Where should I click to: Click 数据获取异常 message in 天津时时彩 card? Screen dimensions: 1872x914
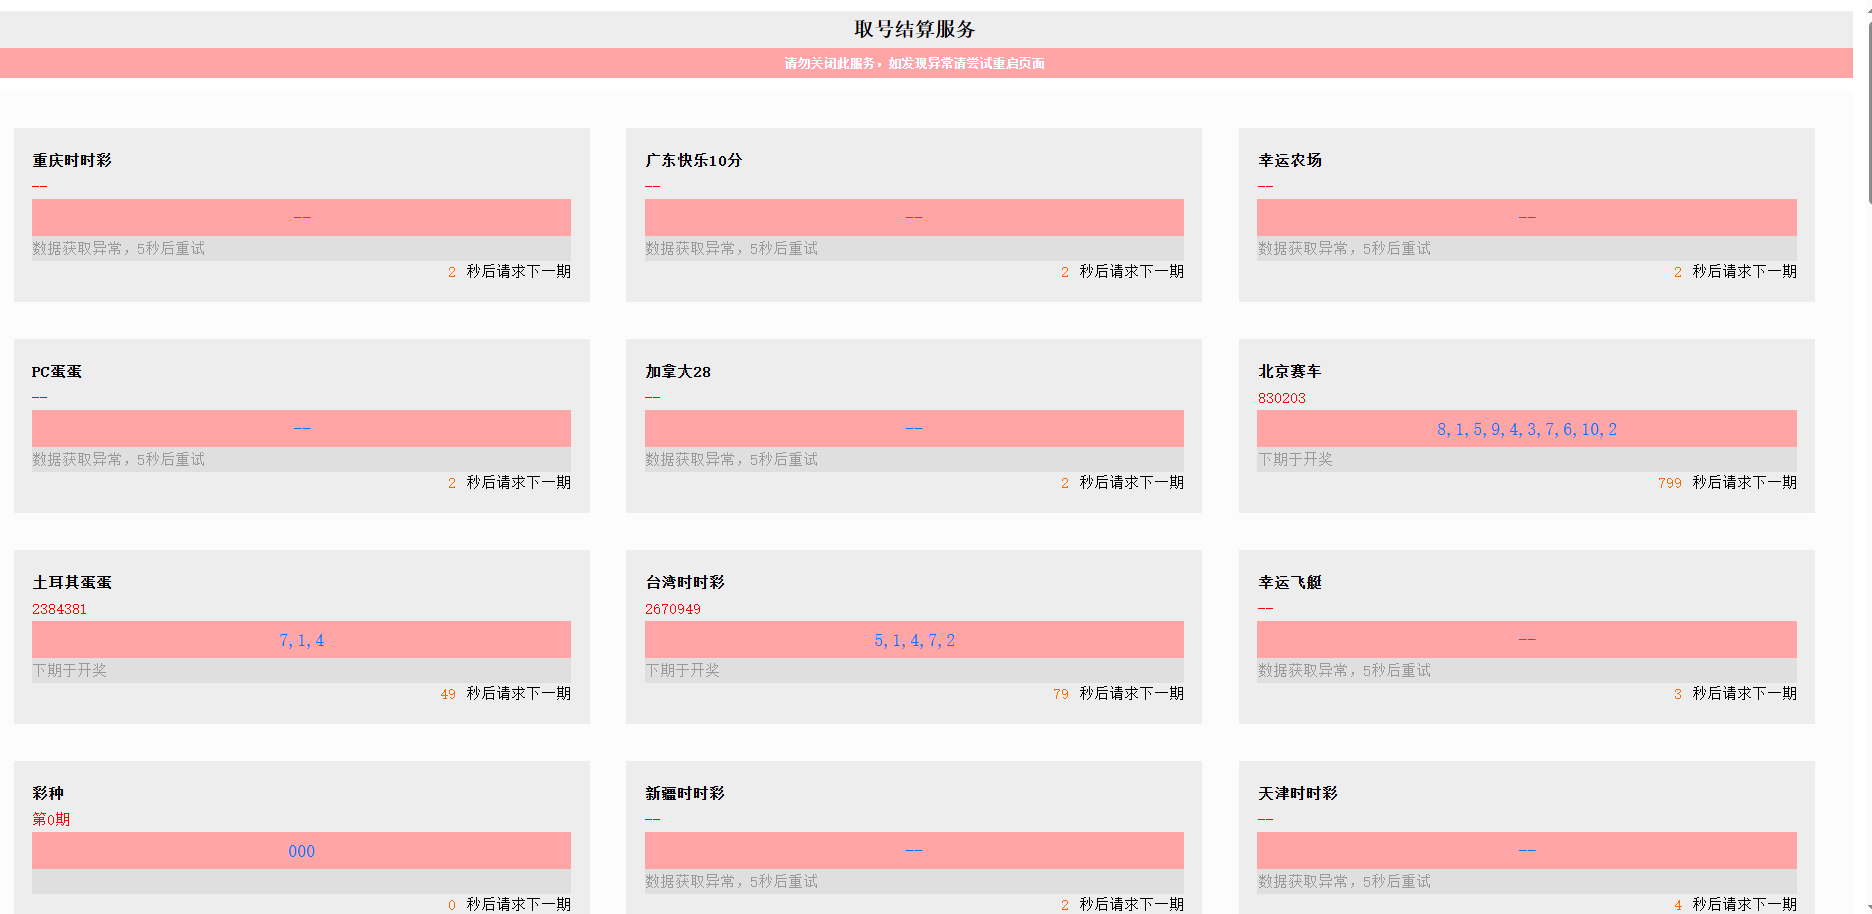click(x=1344, y=881)
